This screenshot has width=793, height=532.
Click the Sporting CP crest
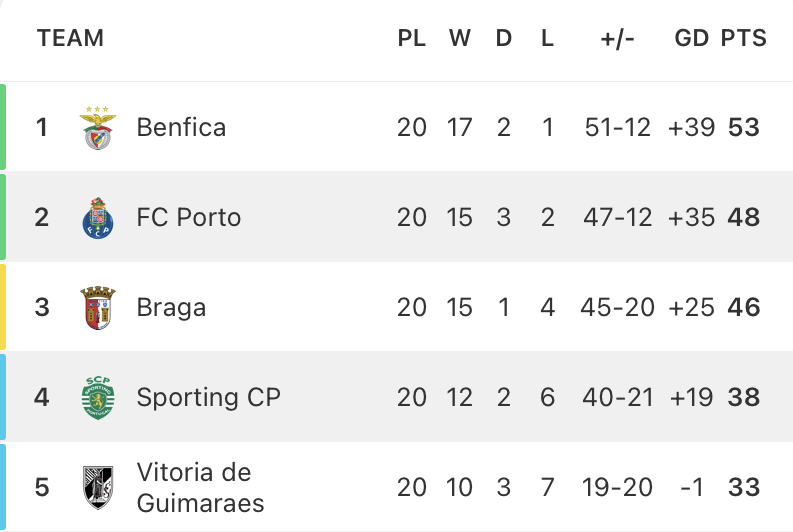98,398
